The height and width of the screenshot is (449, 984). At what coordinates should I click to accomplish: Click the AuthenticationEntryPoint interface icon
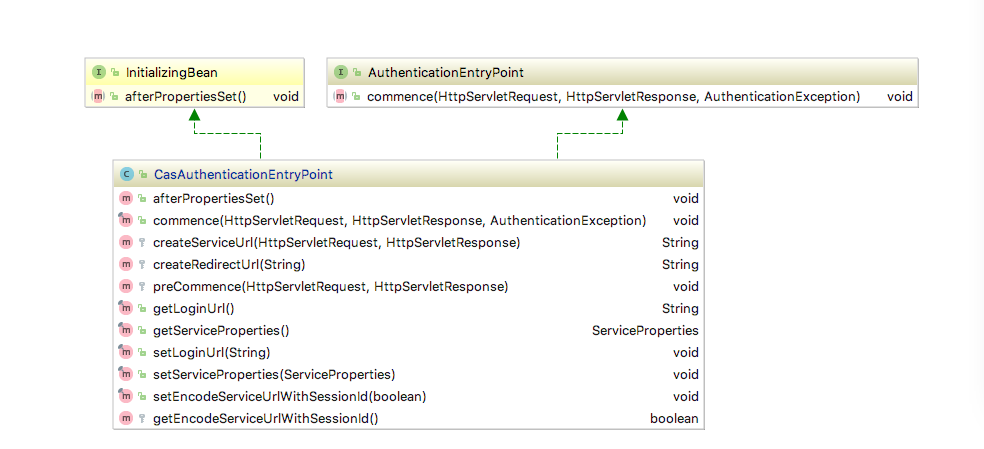(341, 73)
